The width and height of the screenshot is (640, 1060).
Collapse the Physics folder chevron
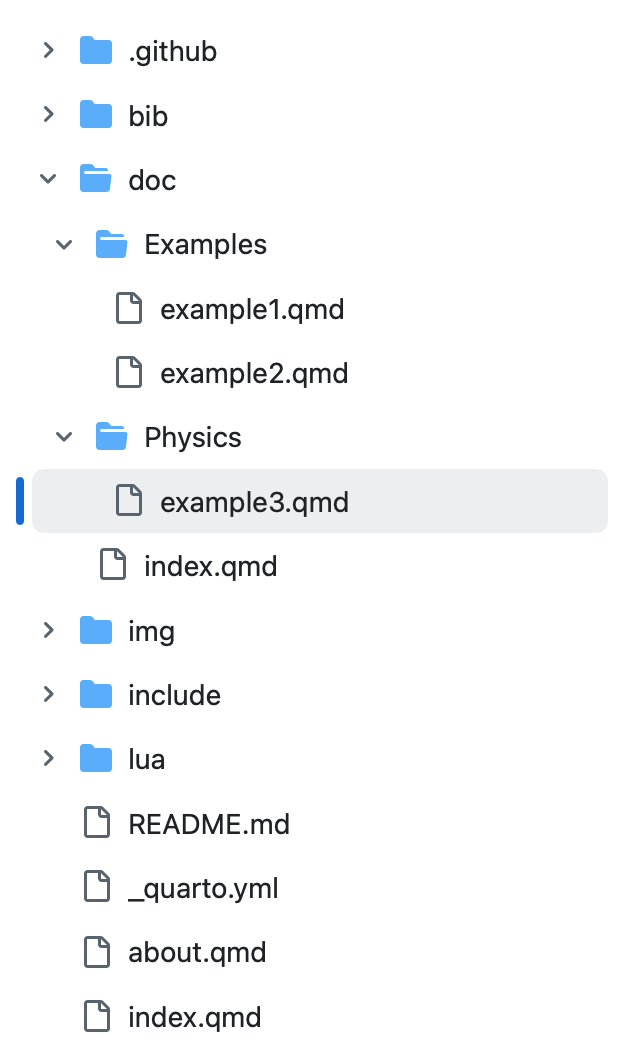(64, 437)
